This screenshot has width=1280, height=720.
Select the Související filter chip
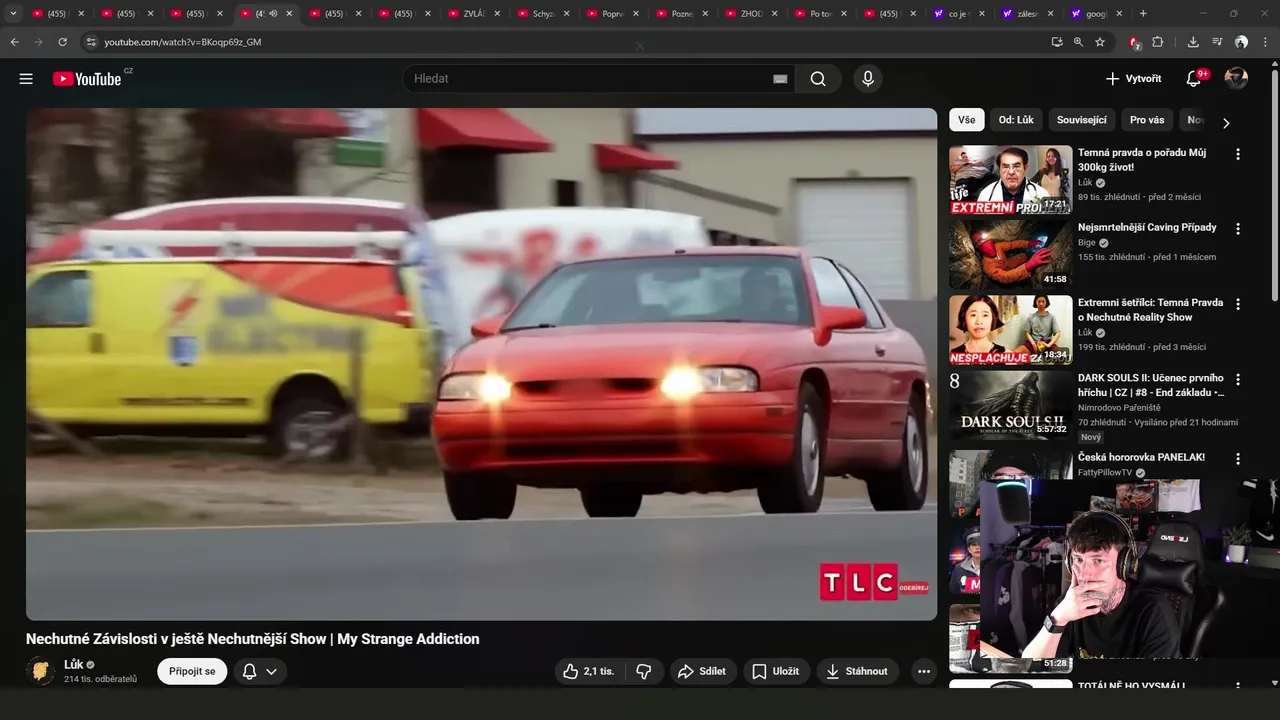coord(1082,120)
